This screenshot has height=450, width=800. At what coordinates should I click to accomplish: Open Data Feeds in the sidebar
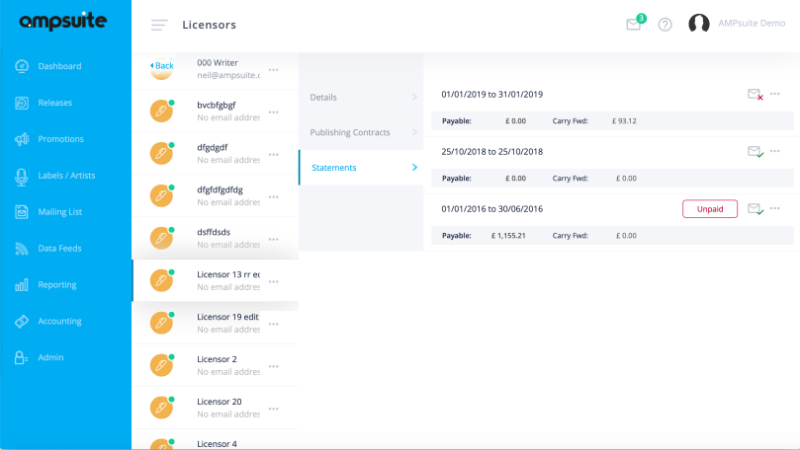(x=59, y=248)
